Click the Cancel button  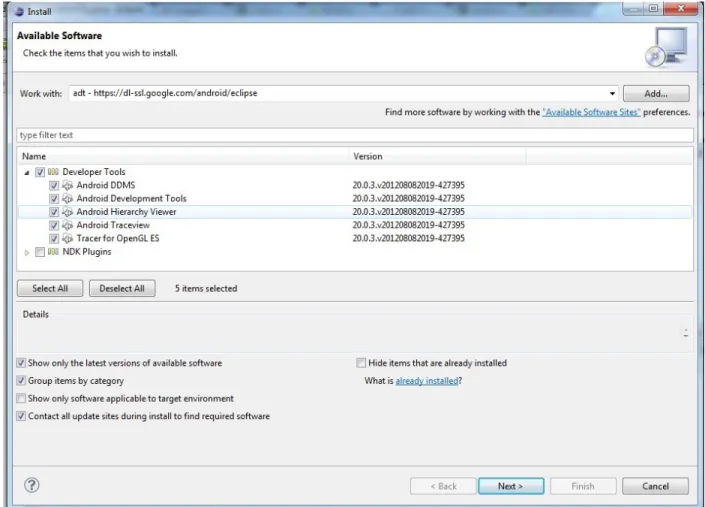click(655, 486)
